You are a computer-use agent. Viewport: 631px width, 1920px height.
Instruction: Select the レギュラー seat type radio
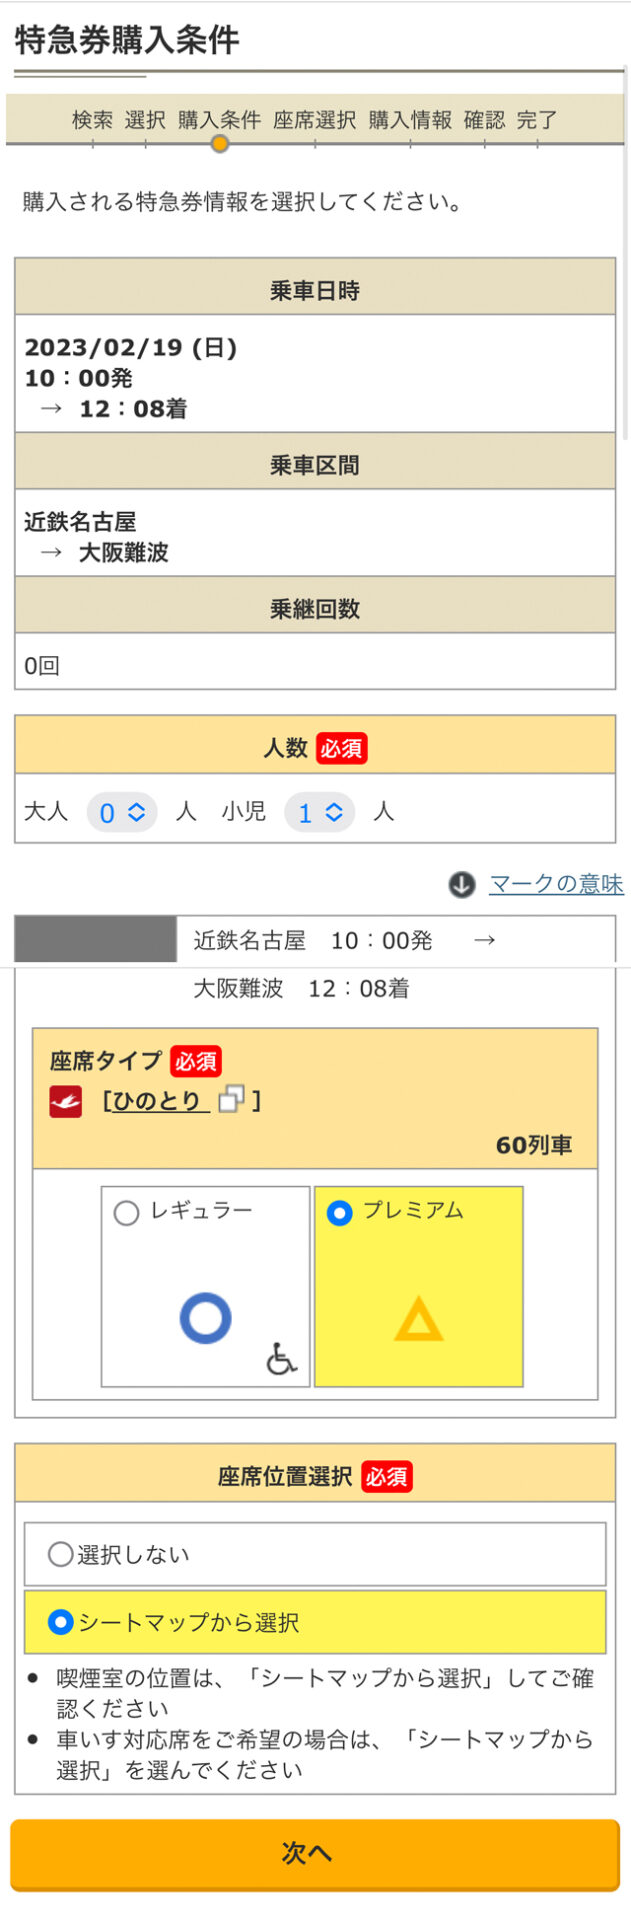pos(126,1214)
